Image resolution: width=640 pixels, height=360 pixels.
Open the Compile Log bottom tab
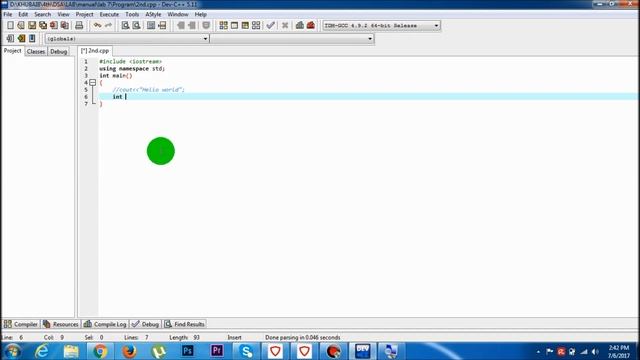(105, 324)
